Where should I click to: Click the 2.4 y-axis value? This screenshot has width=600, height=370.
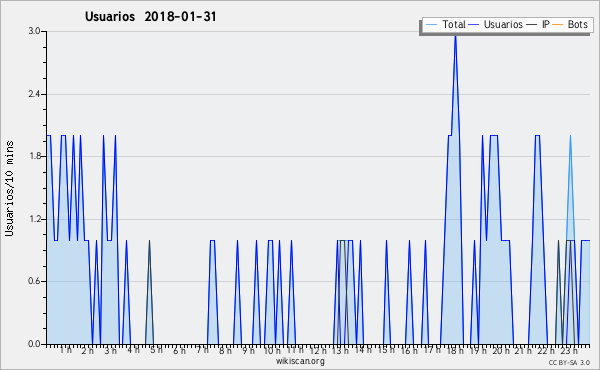click(x=34, y=94)
